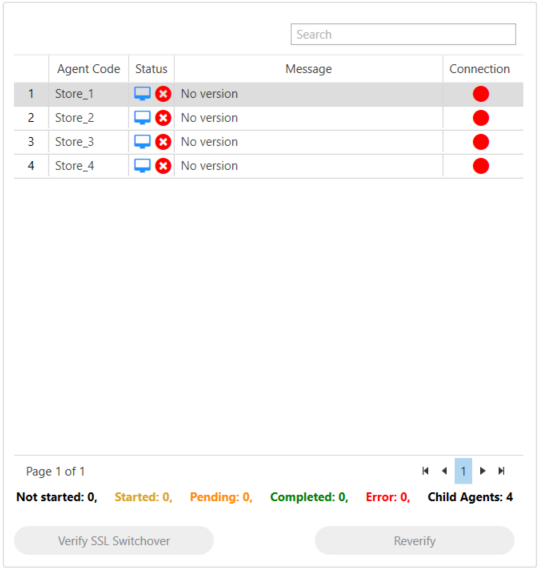Go to the next page
This screenshot has height=572, width=541.
click(x=482, y=471)
